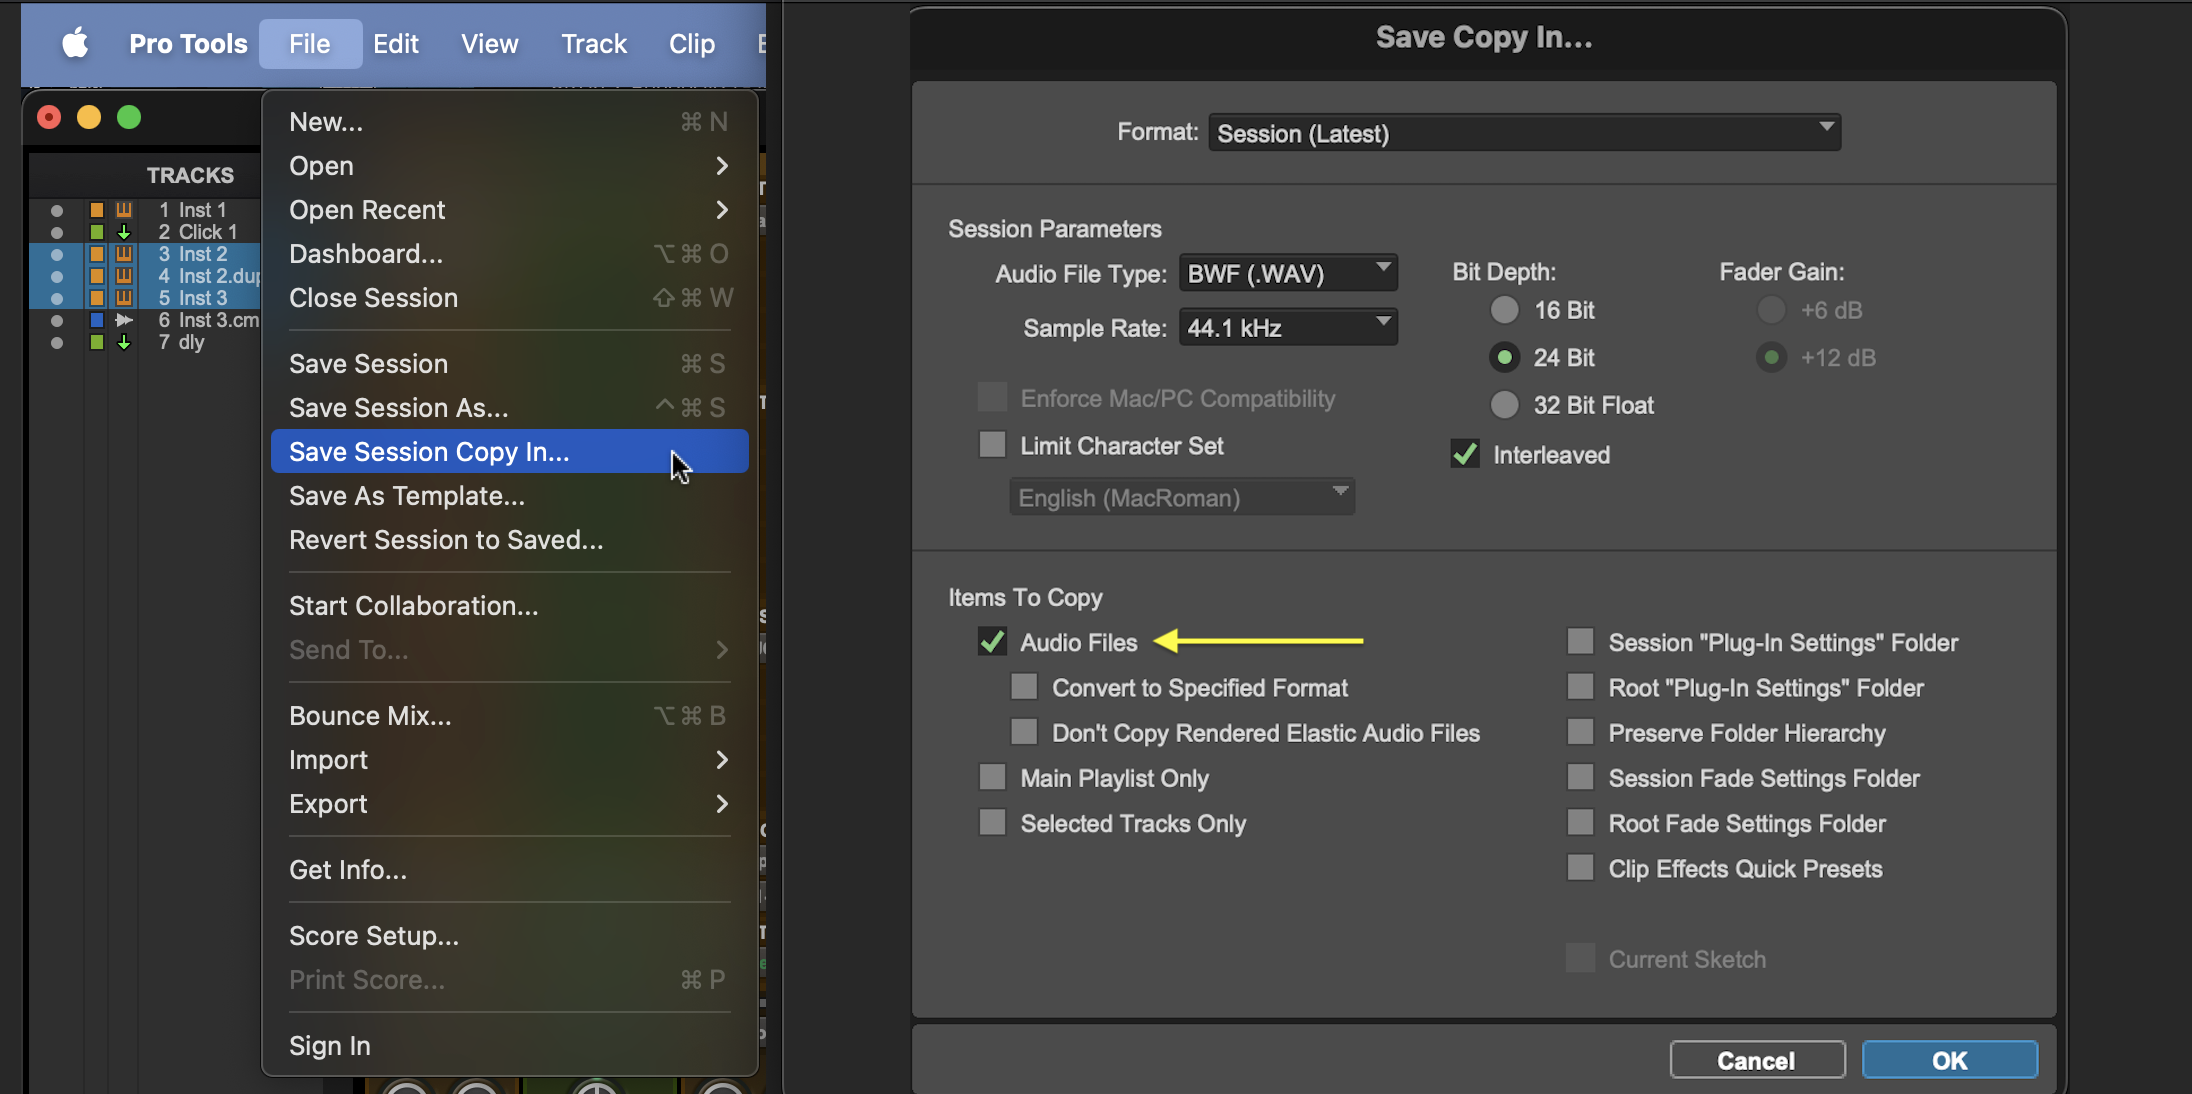The image size is (2192, 1094).
Task: Click the green color swatch of Click 1
Action: 97,232
